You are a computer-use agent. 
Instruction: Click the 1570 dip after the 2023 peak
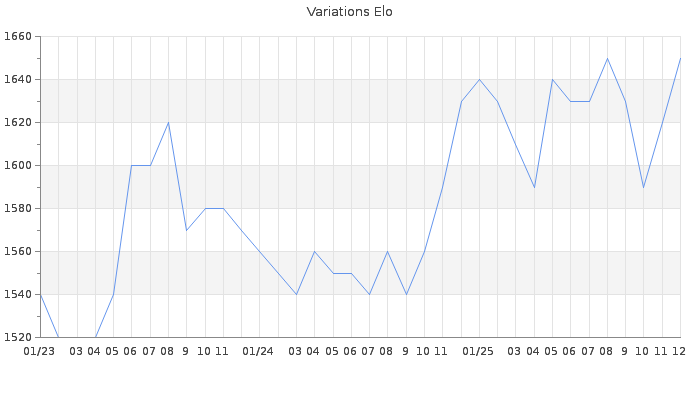[x=186, y=230]
